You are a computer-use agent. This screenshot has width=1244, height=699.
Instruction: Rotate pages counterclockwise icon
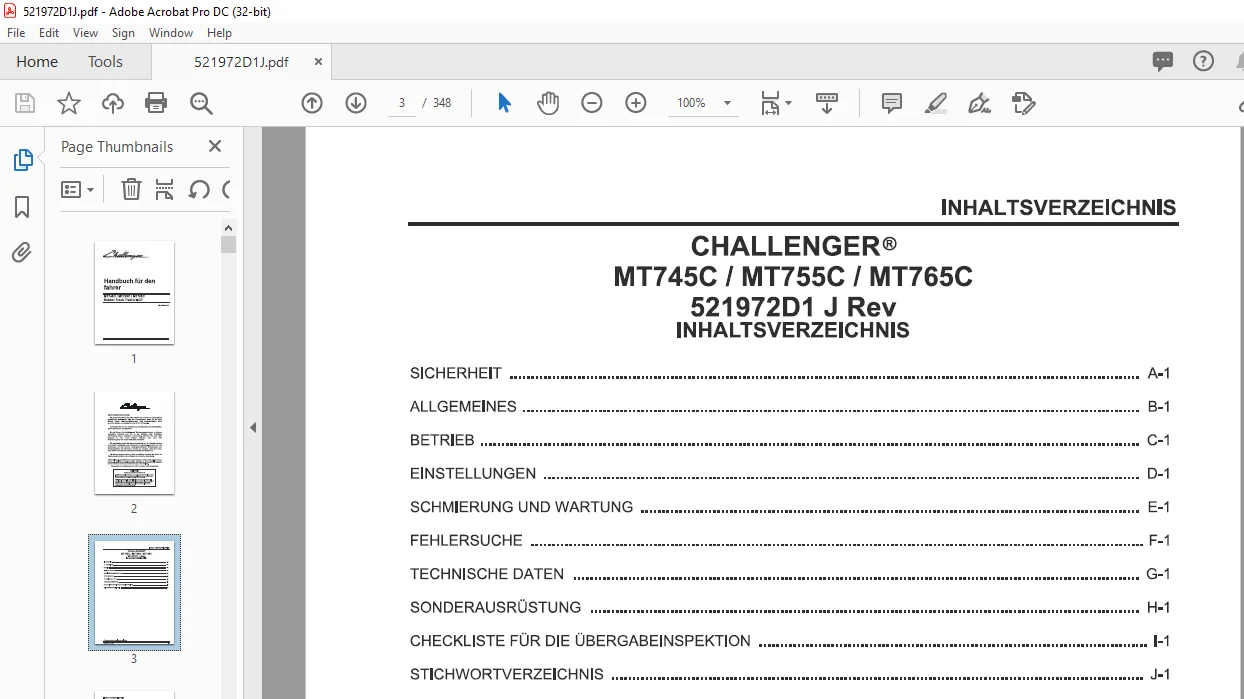(199, 189)
